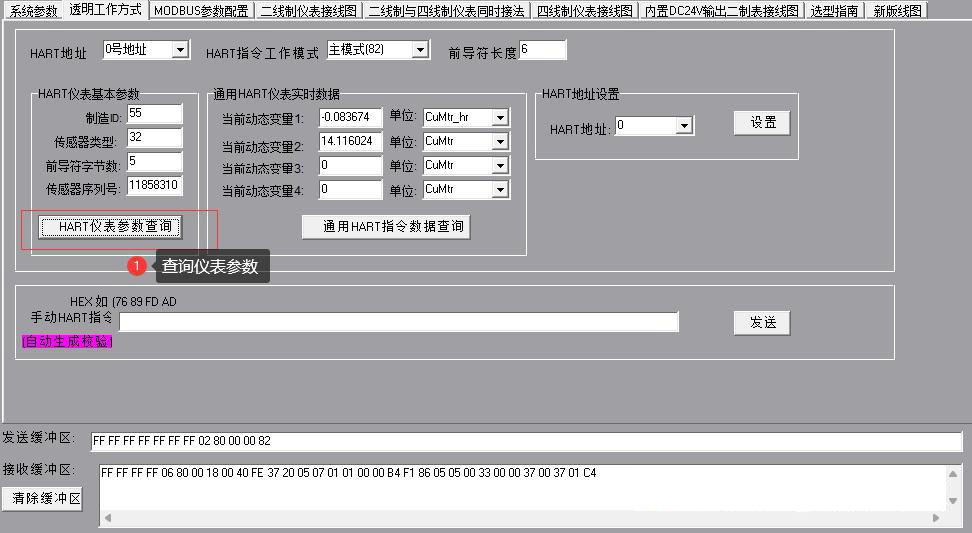Image resolution: width=972 pixels, height=533 pixels.
Task: Select the 透明工作方式 tab
Action: 105,9
